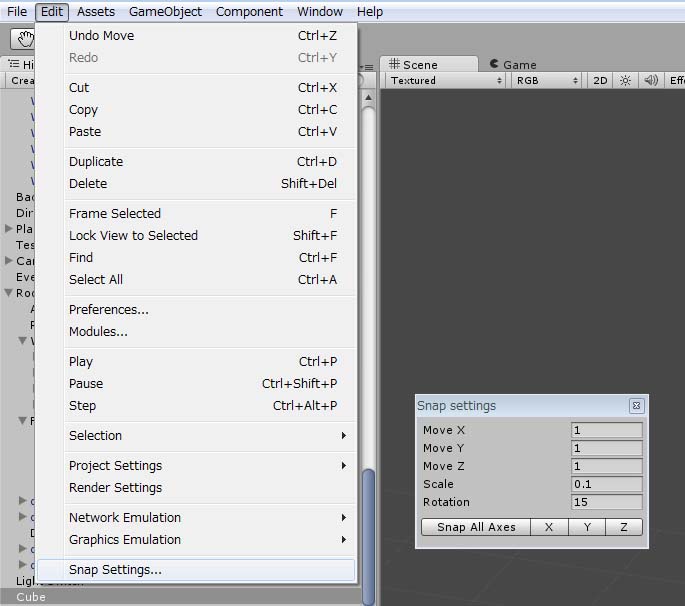685x606 pixels.
Task: Collapse the Roo hierarchy item triangle
Action: click(x=8, y=292)
